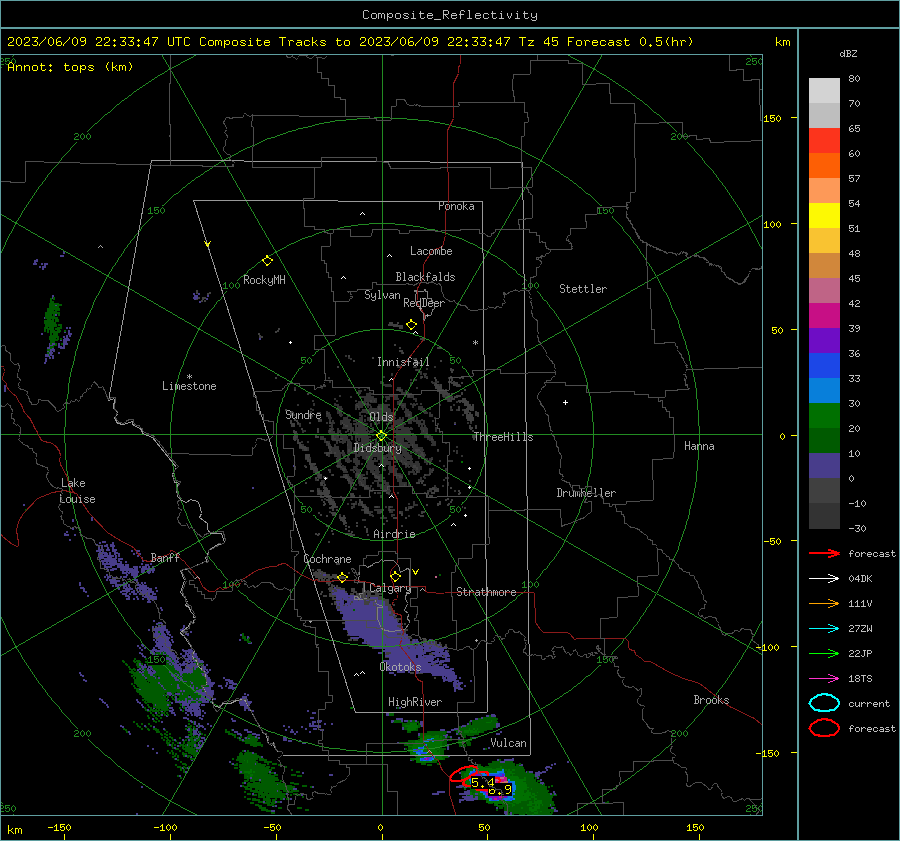Select the orange 111V arrow legend icon
Image resolution: width=900 pixels, height=841 pixels.
pyautogui.click(x=824, y=603)
